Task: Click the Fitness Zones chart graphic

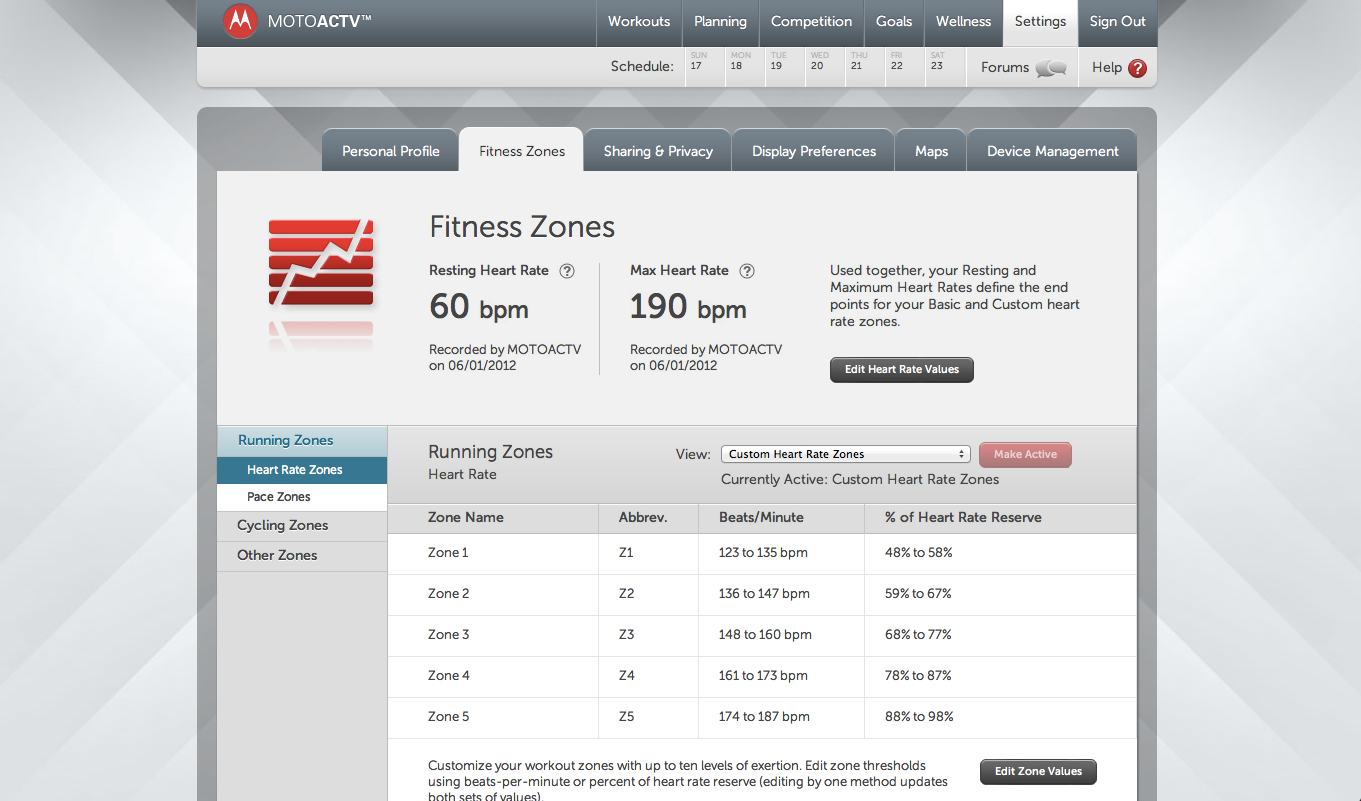Action: tap(321, 264)
